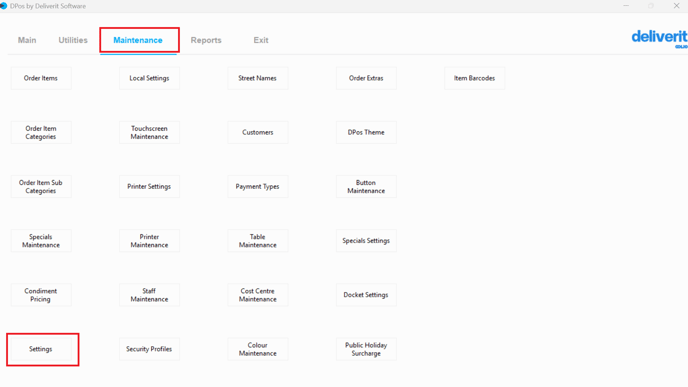The height and width of the screenshot is (387, 688).
Task: Click the DPos app icon in title bar
Action: pos(4,6)
